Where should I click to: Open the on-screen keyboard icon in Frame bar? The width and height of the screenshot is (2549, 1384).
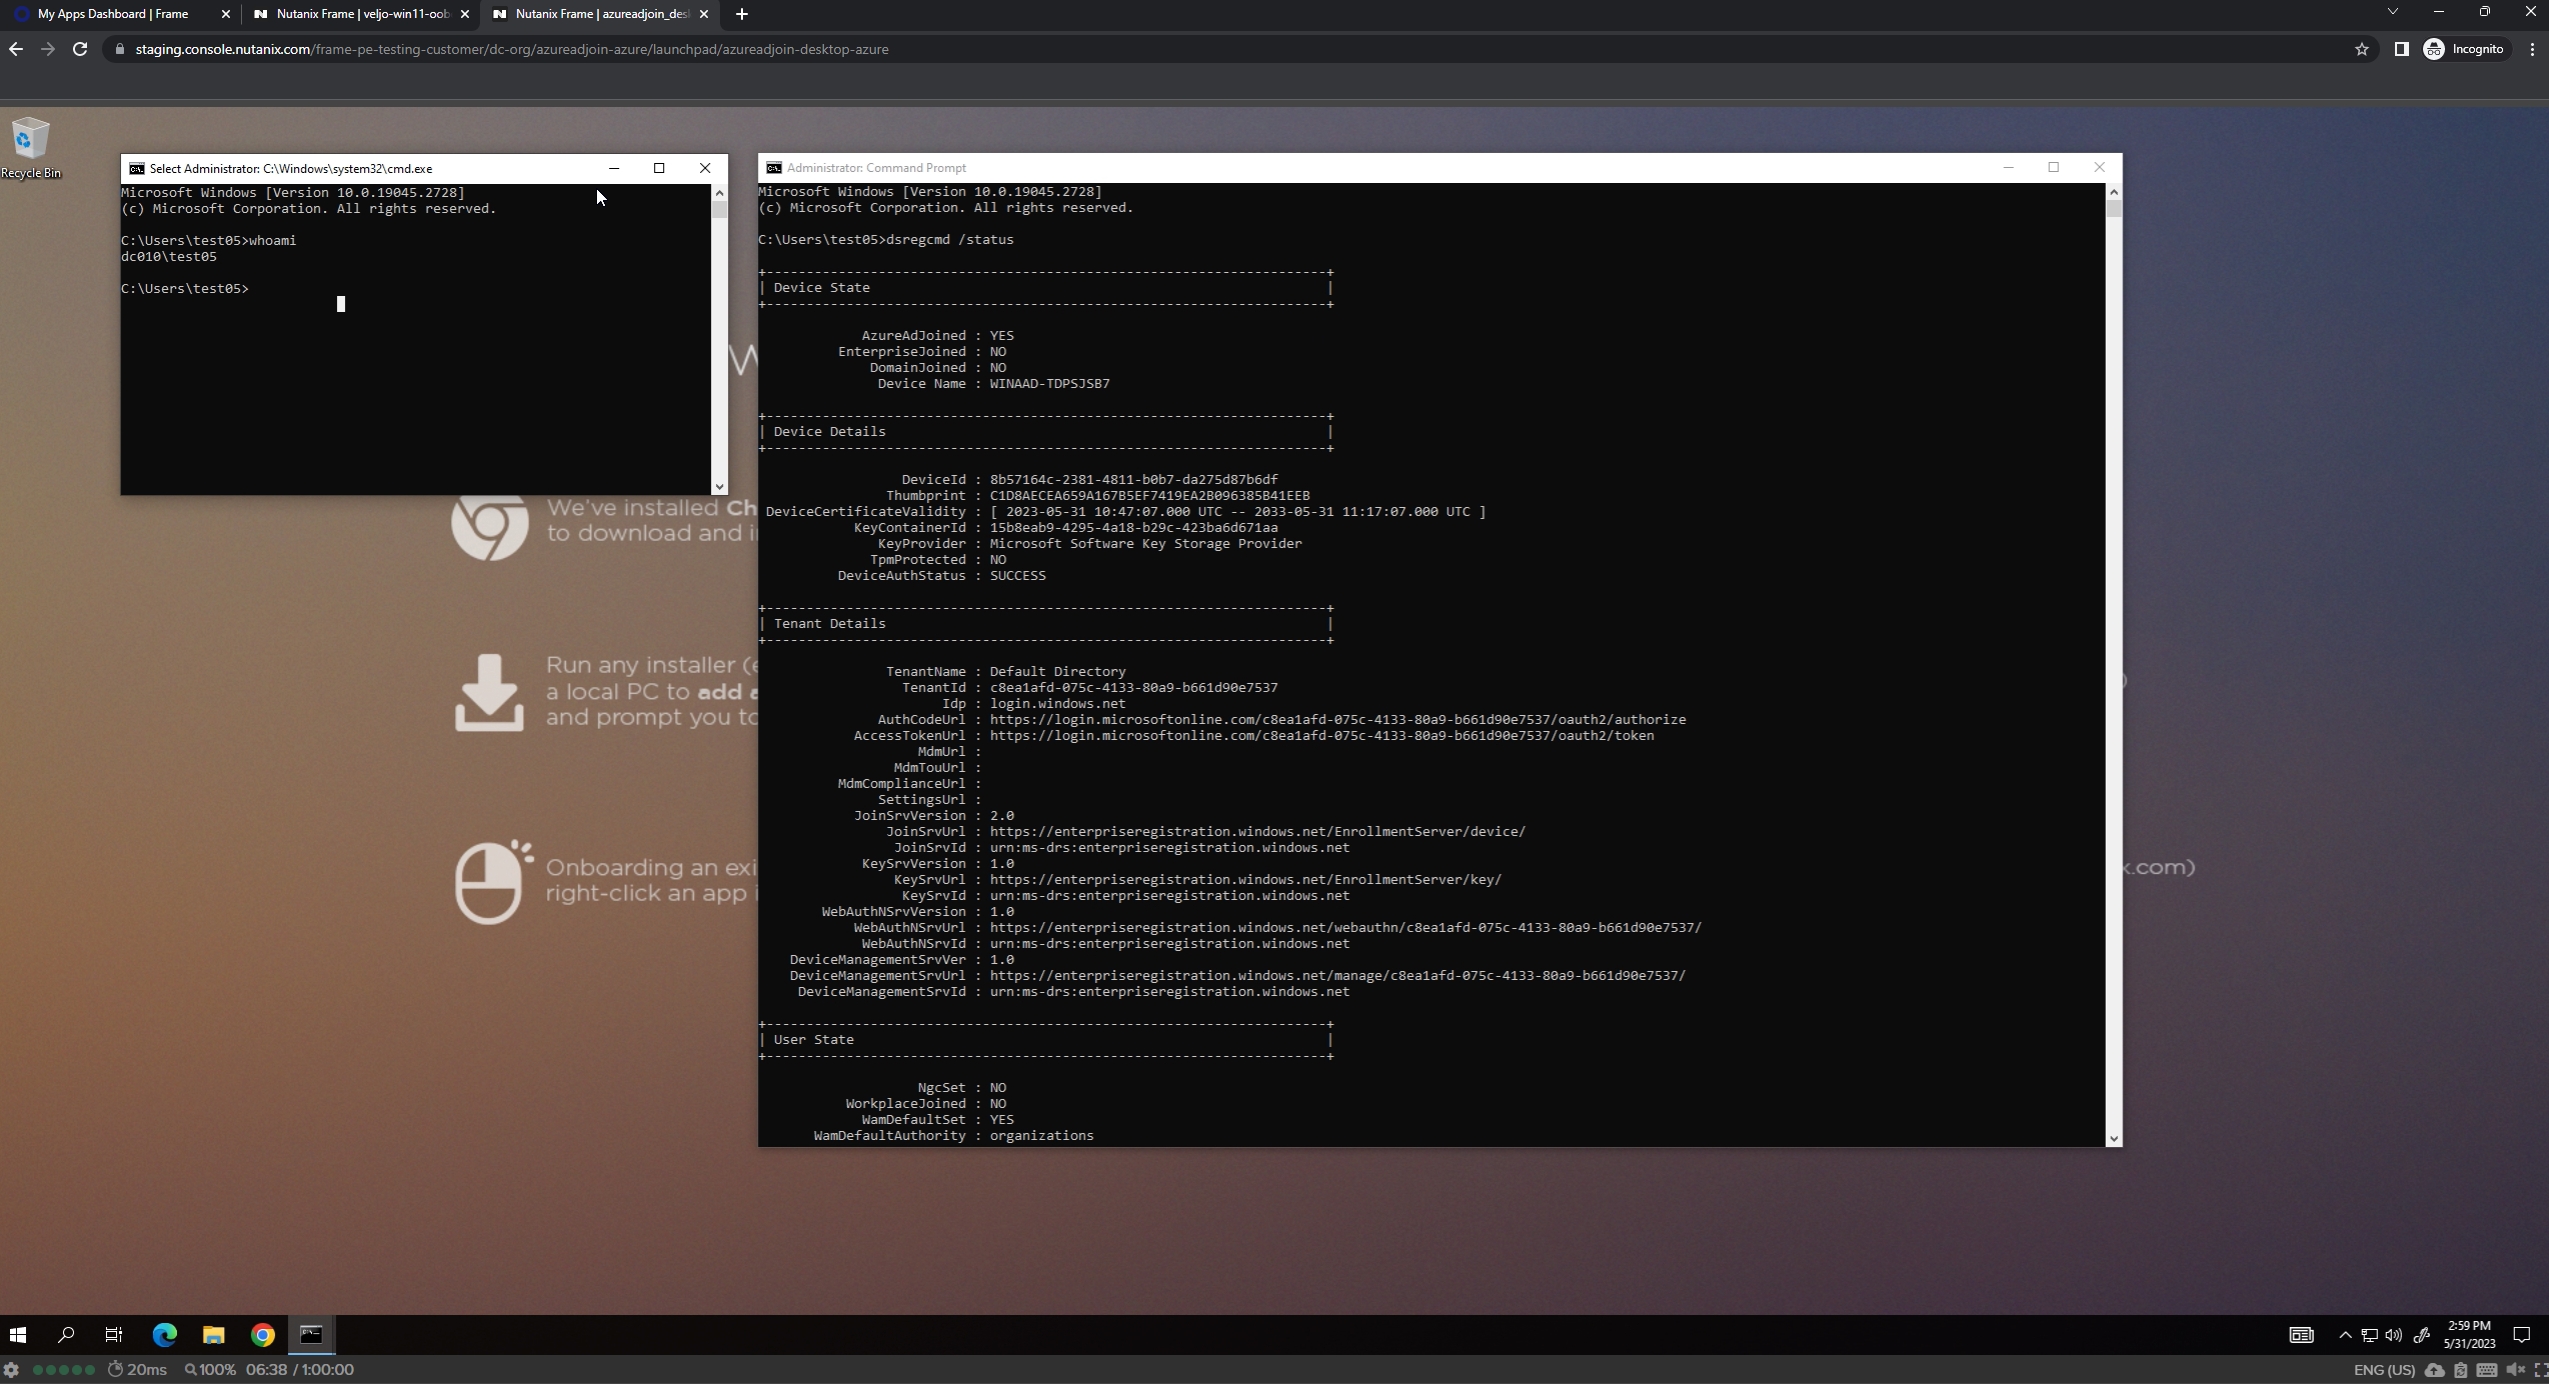[x=2487, y=1370]
